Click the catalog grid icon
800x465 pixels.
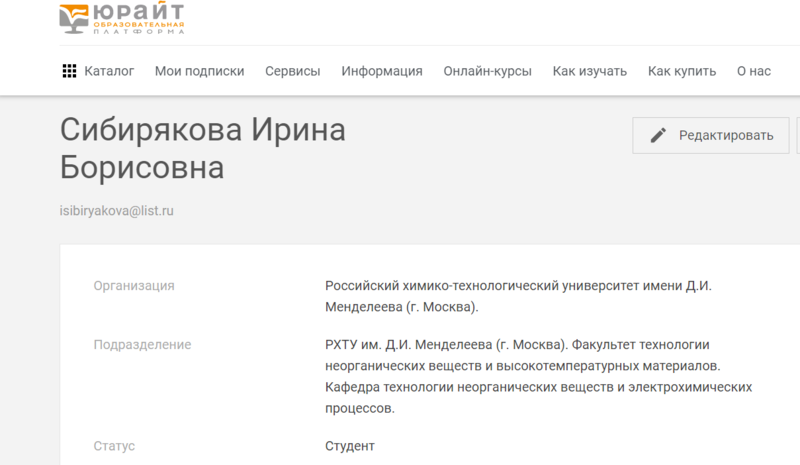point(70,71)
